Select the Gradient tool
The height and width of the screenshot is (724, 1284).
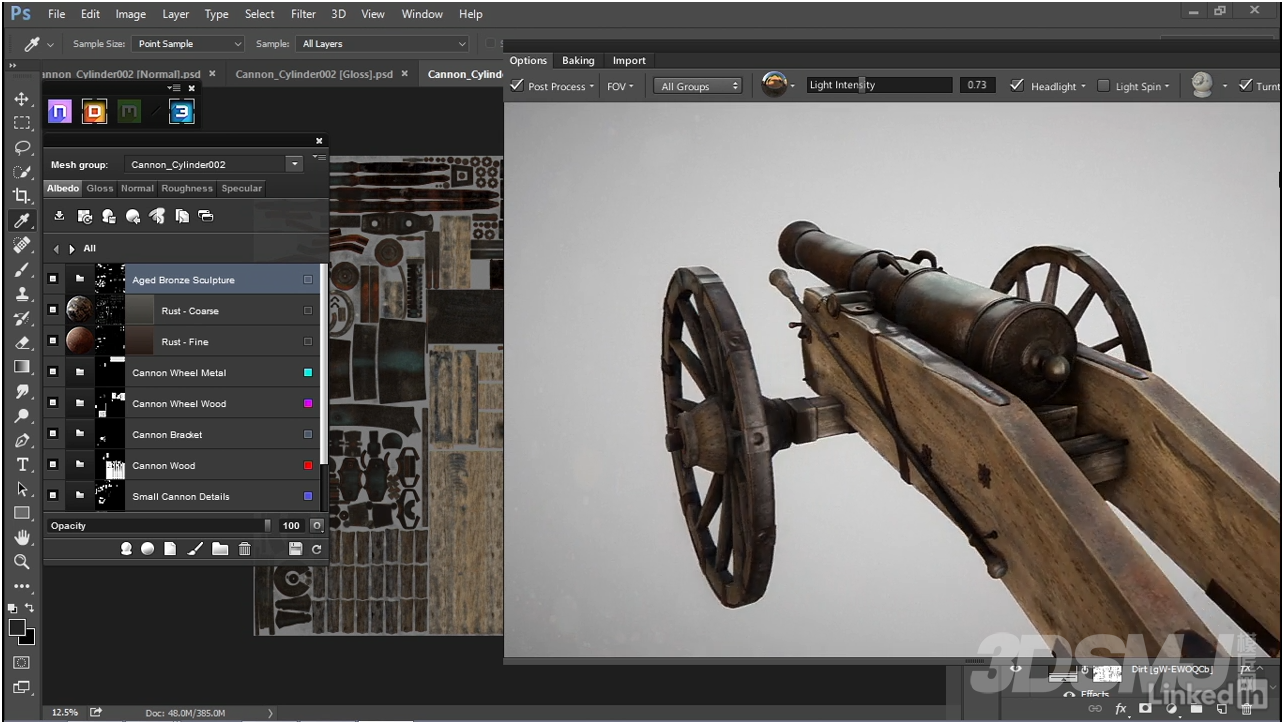pyautogui.click(x=21, y=367)
